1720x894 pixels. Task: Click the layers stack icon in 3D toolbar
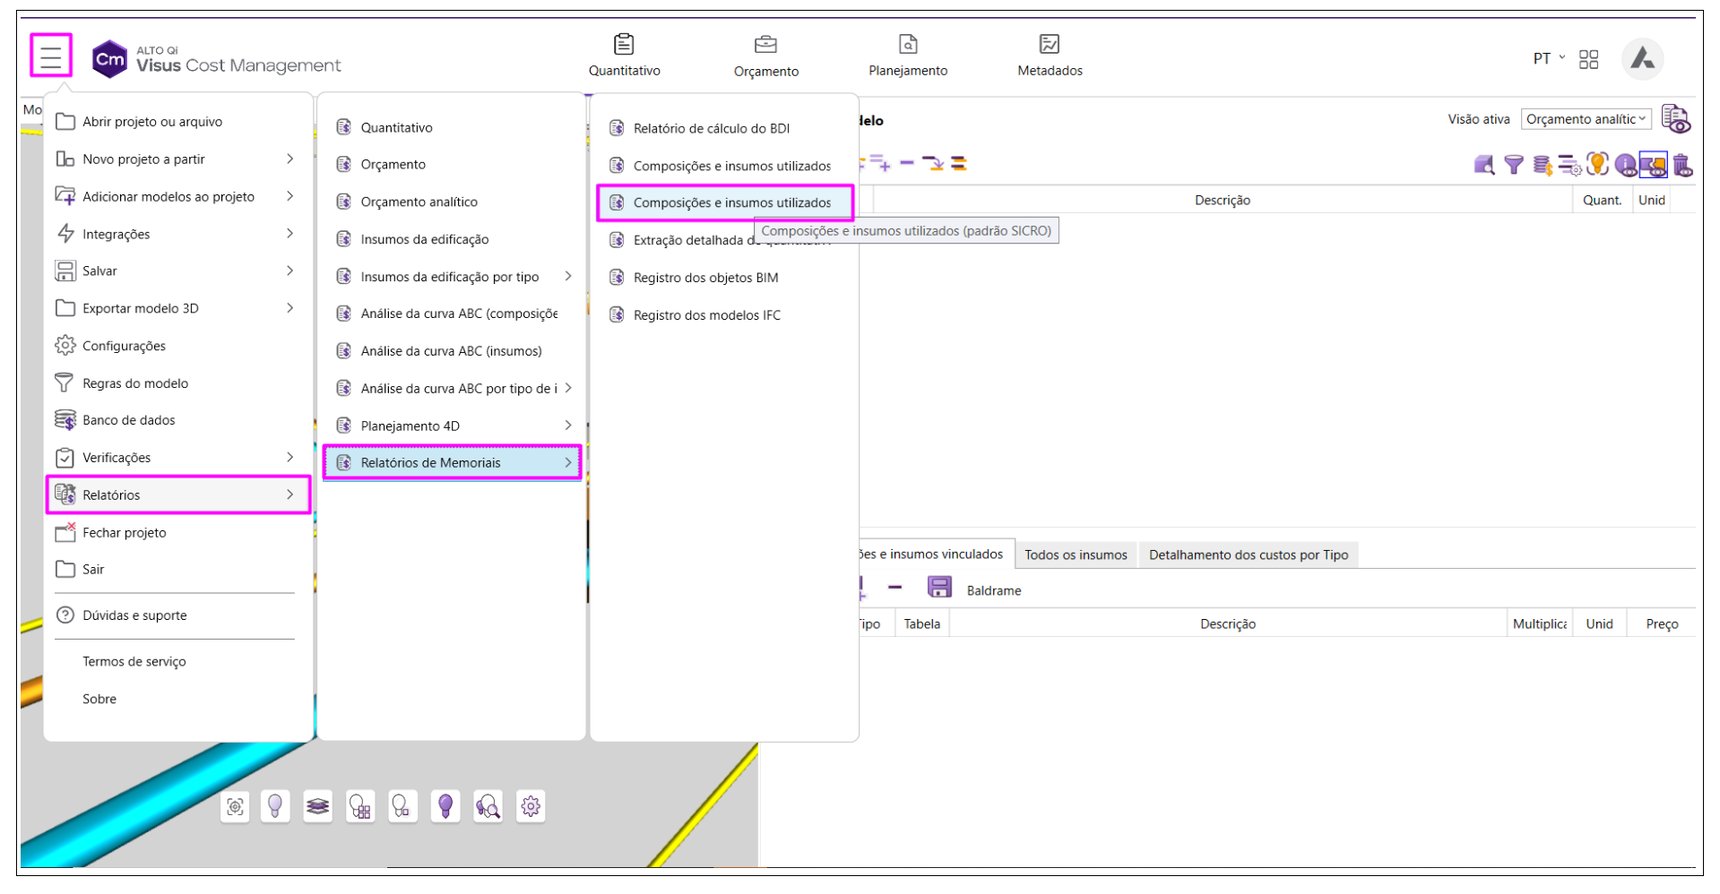tap(318, 806)
